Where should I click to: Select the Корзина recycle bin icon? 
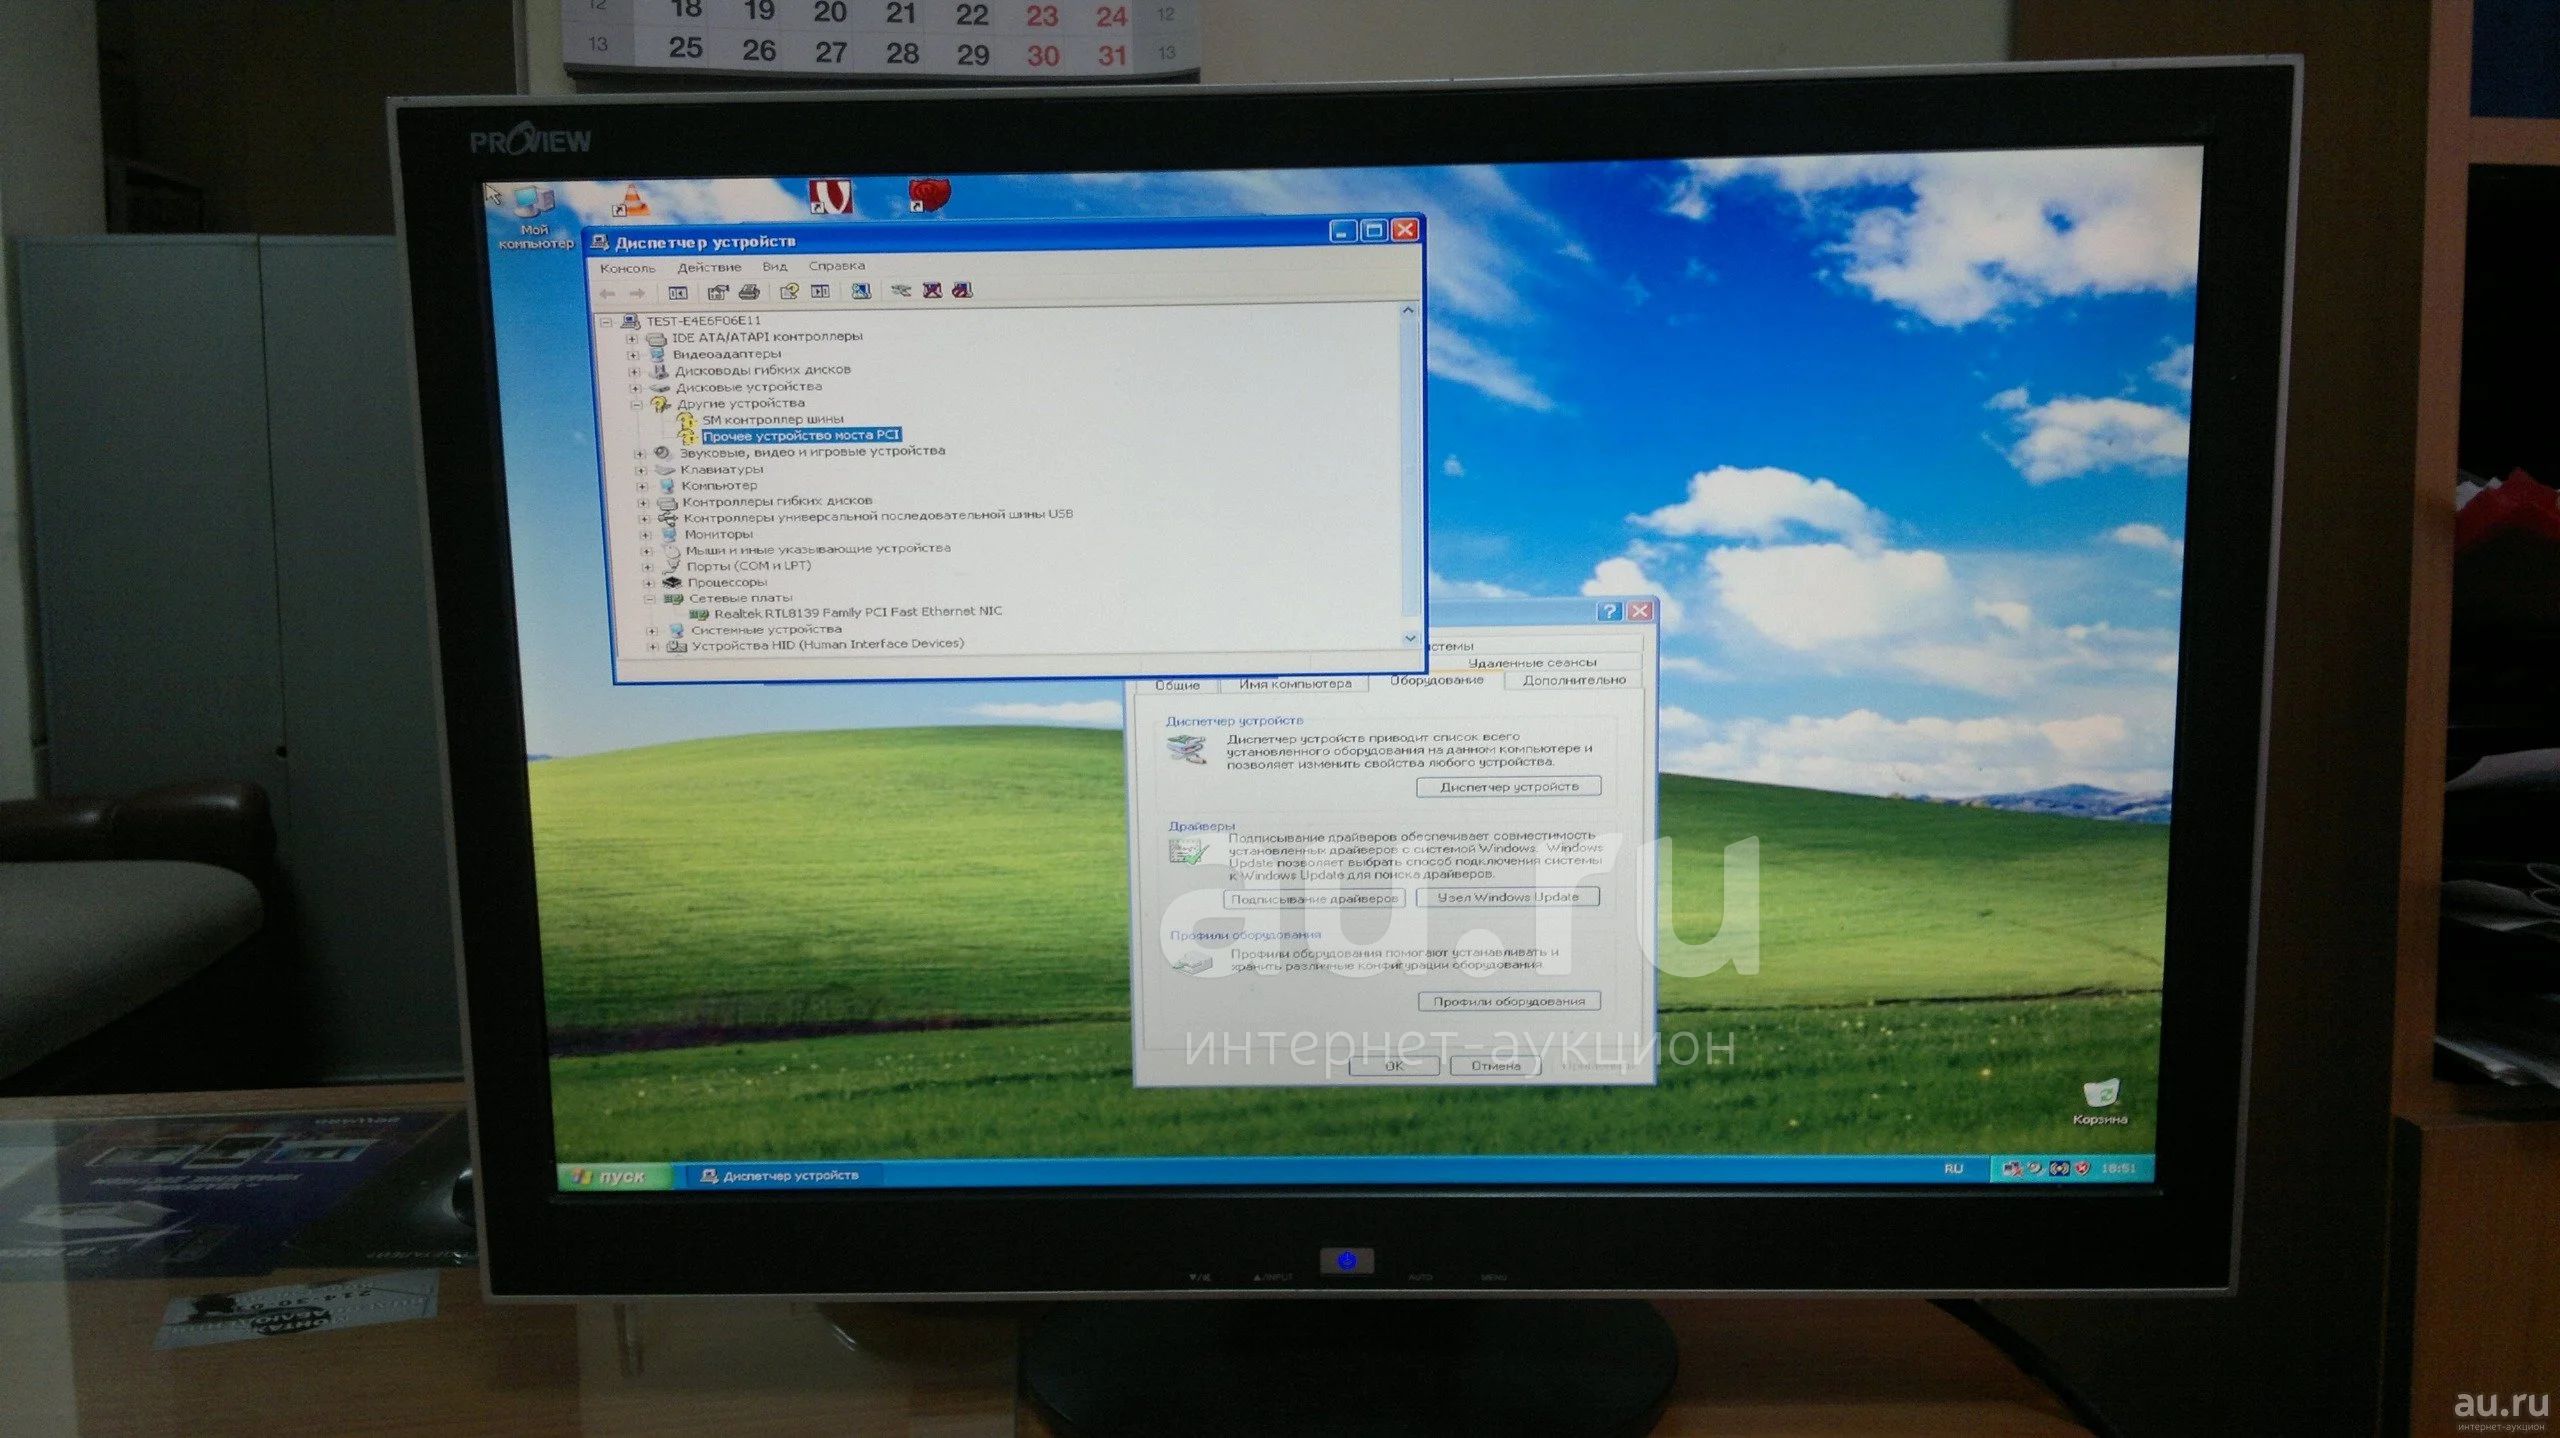pos(2100,1102)
